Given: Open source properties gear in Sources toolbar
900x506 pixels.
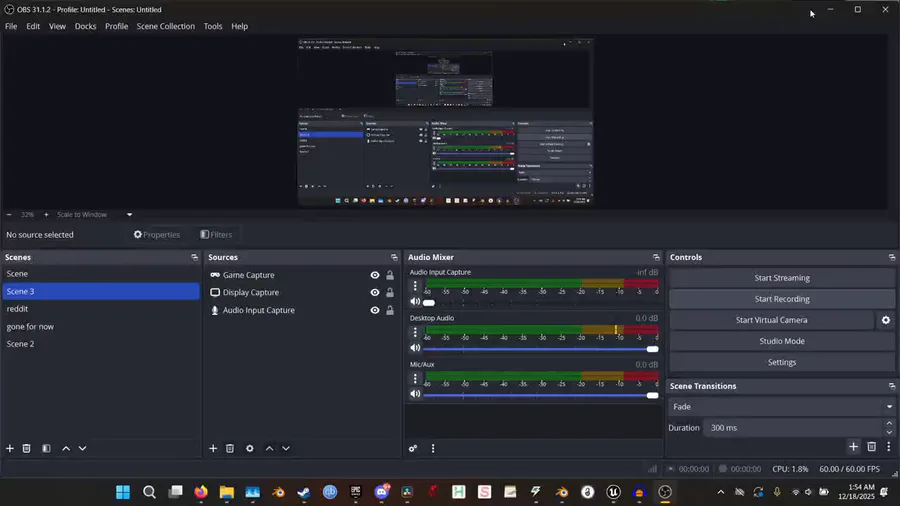Looking at the screenshot, I should click(250, 448).
